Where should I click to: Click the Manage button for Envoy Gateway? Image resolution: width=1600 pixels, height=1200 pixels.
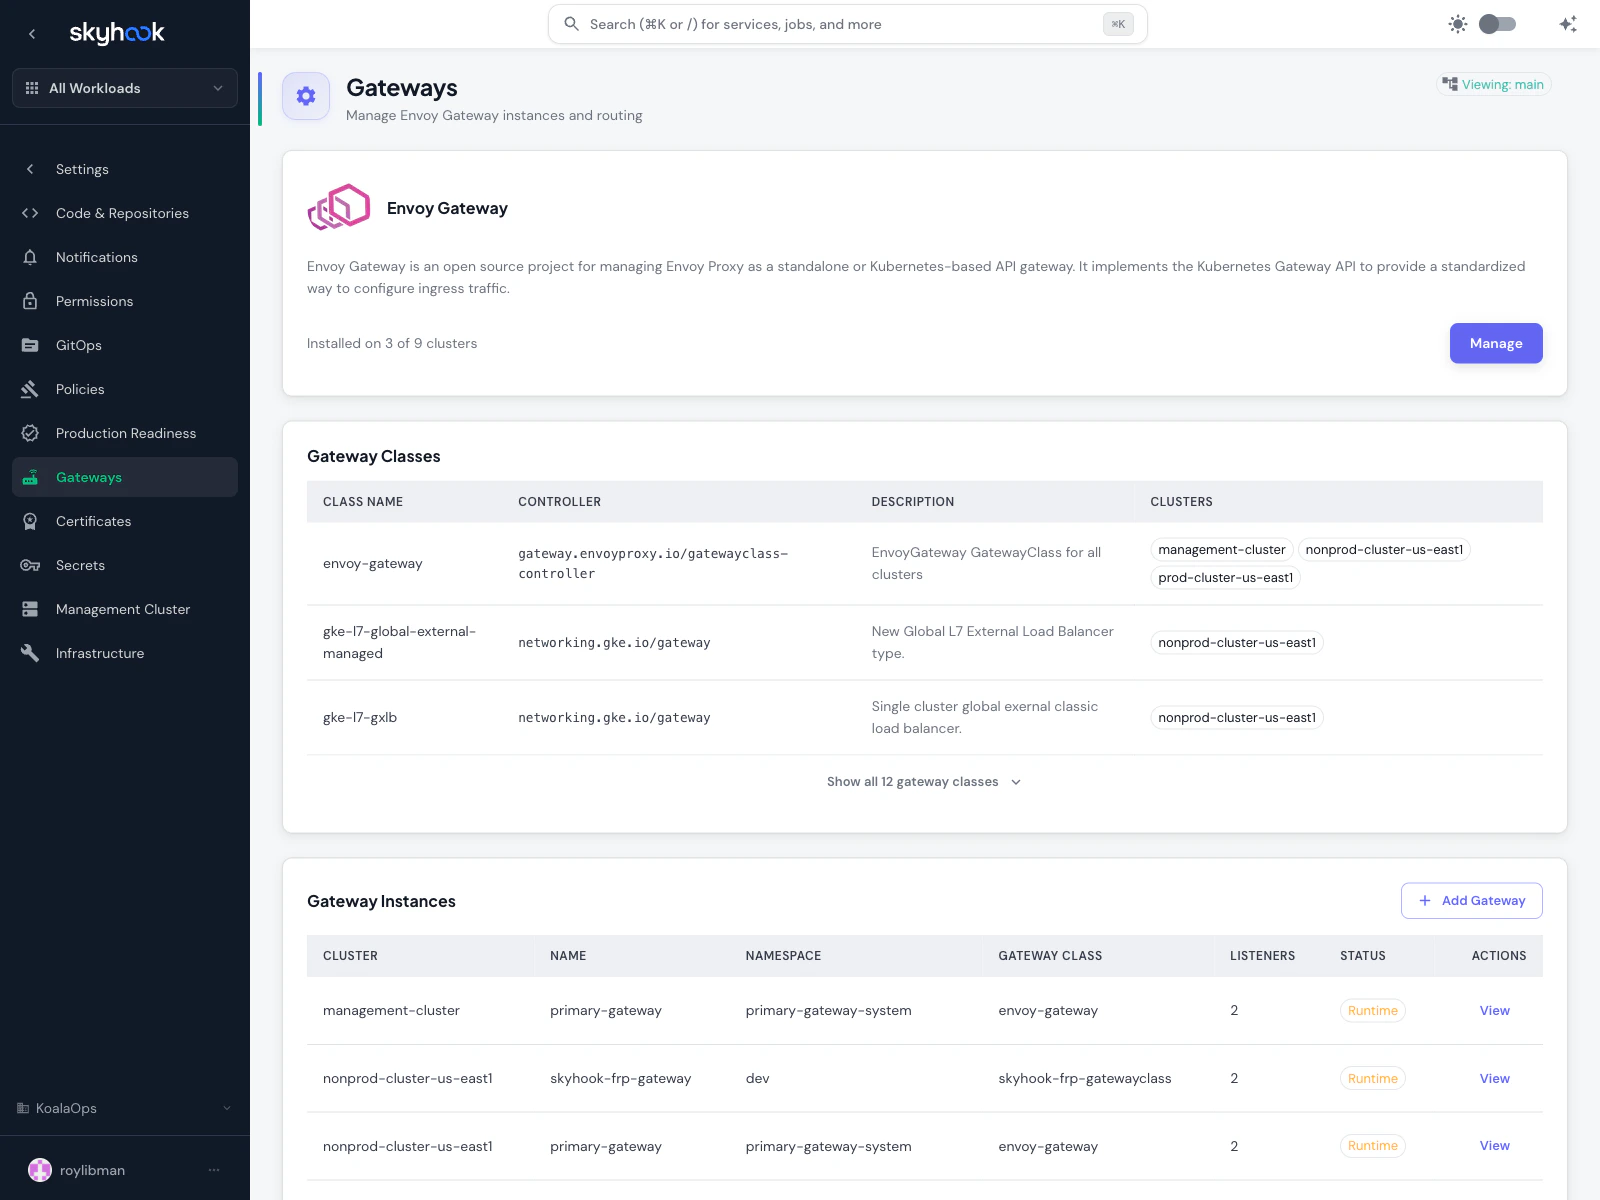coord(1496,343)
